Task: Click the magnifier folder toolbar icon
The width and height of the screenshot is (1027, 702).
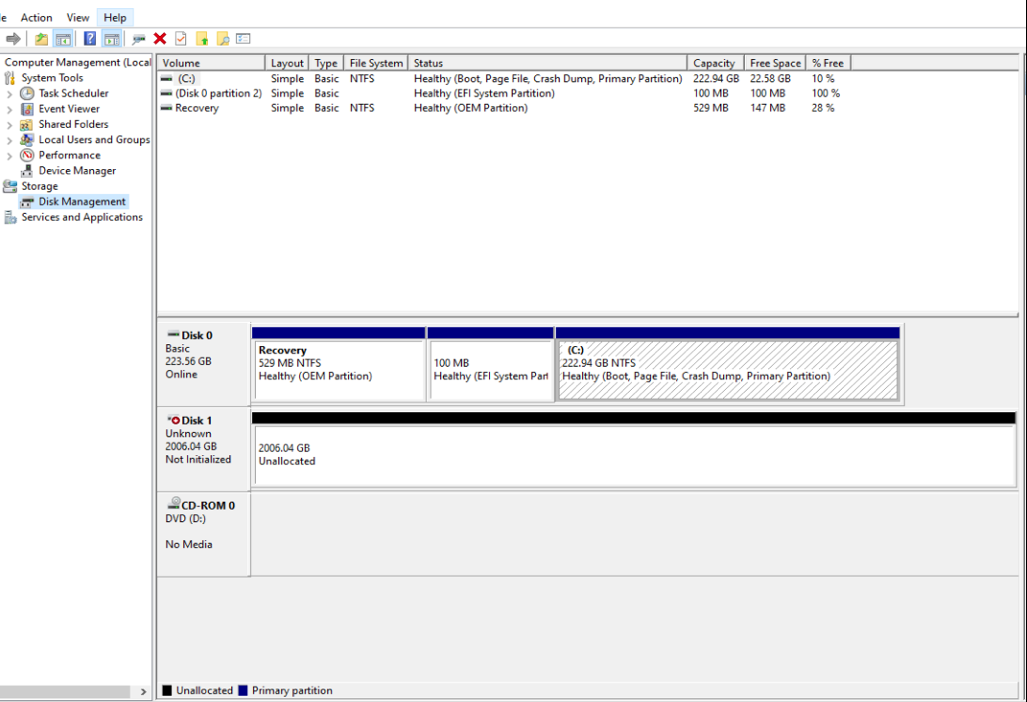Action: click(223, 39)
